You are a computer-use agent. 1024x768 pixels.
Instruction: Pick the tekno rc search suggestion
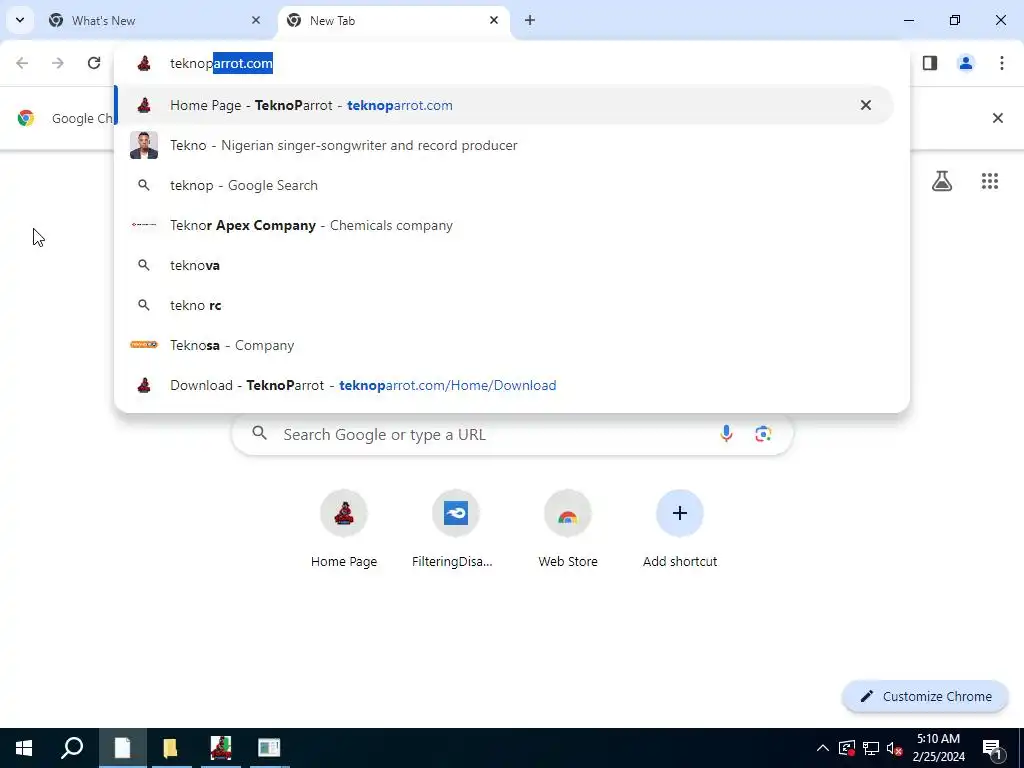point(504,305)
